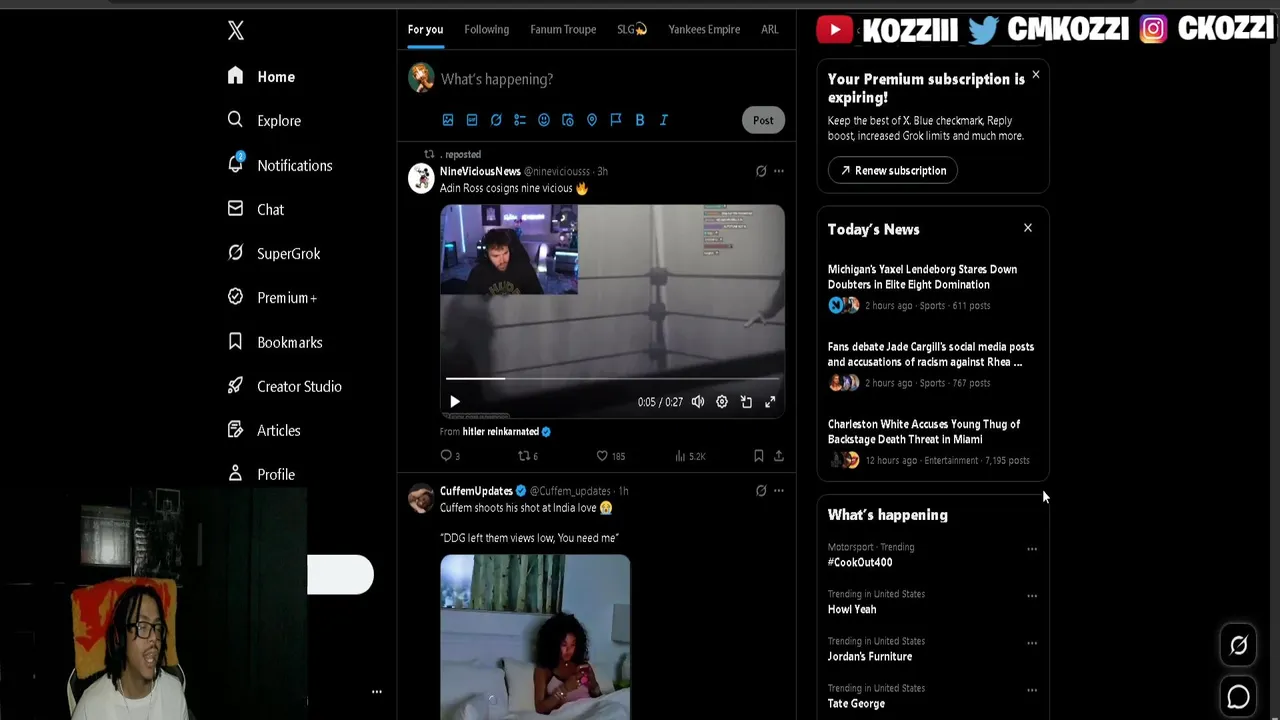
Task: Switch to the Following tab
Action: coord(486,30)
